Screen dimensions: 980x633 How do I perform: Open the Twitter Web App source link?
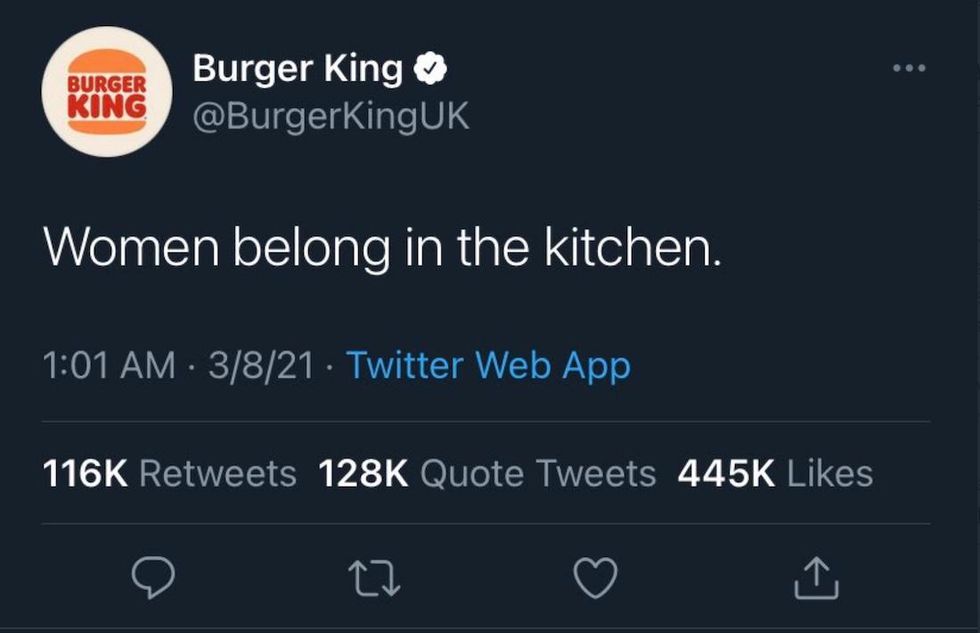click(x=488, y=366)
